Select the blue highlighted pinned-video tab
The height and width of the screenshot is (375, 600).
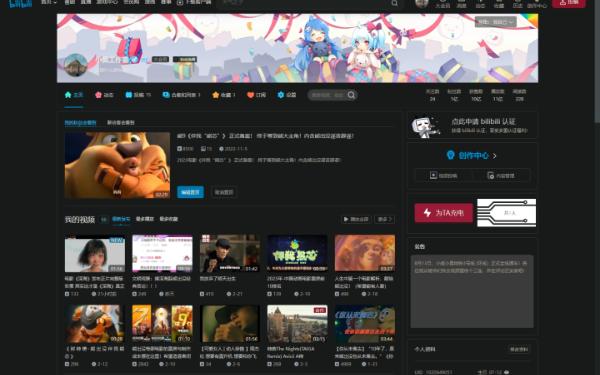tap(80, 122)
